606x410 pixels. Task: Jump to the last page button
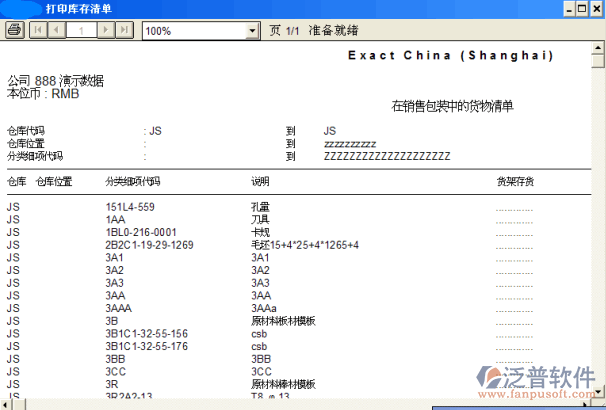pyautogui.click(x=124, y=30)
